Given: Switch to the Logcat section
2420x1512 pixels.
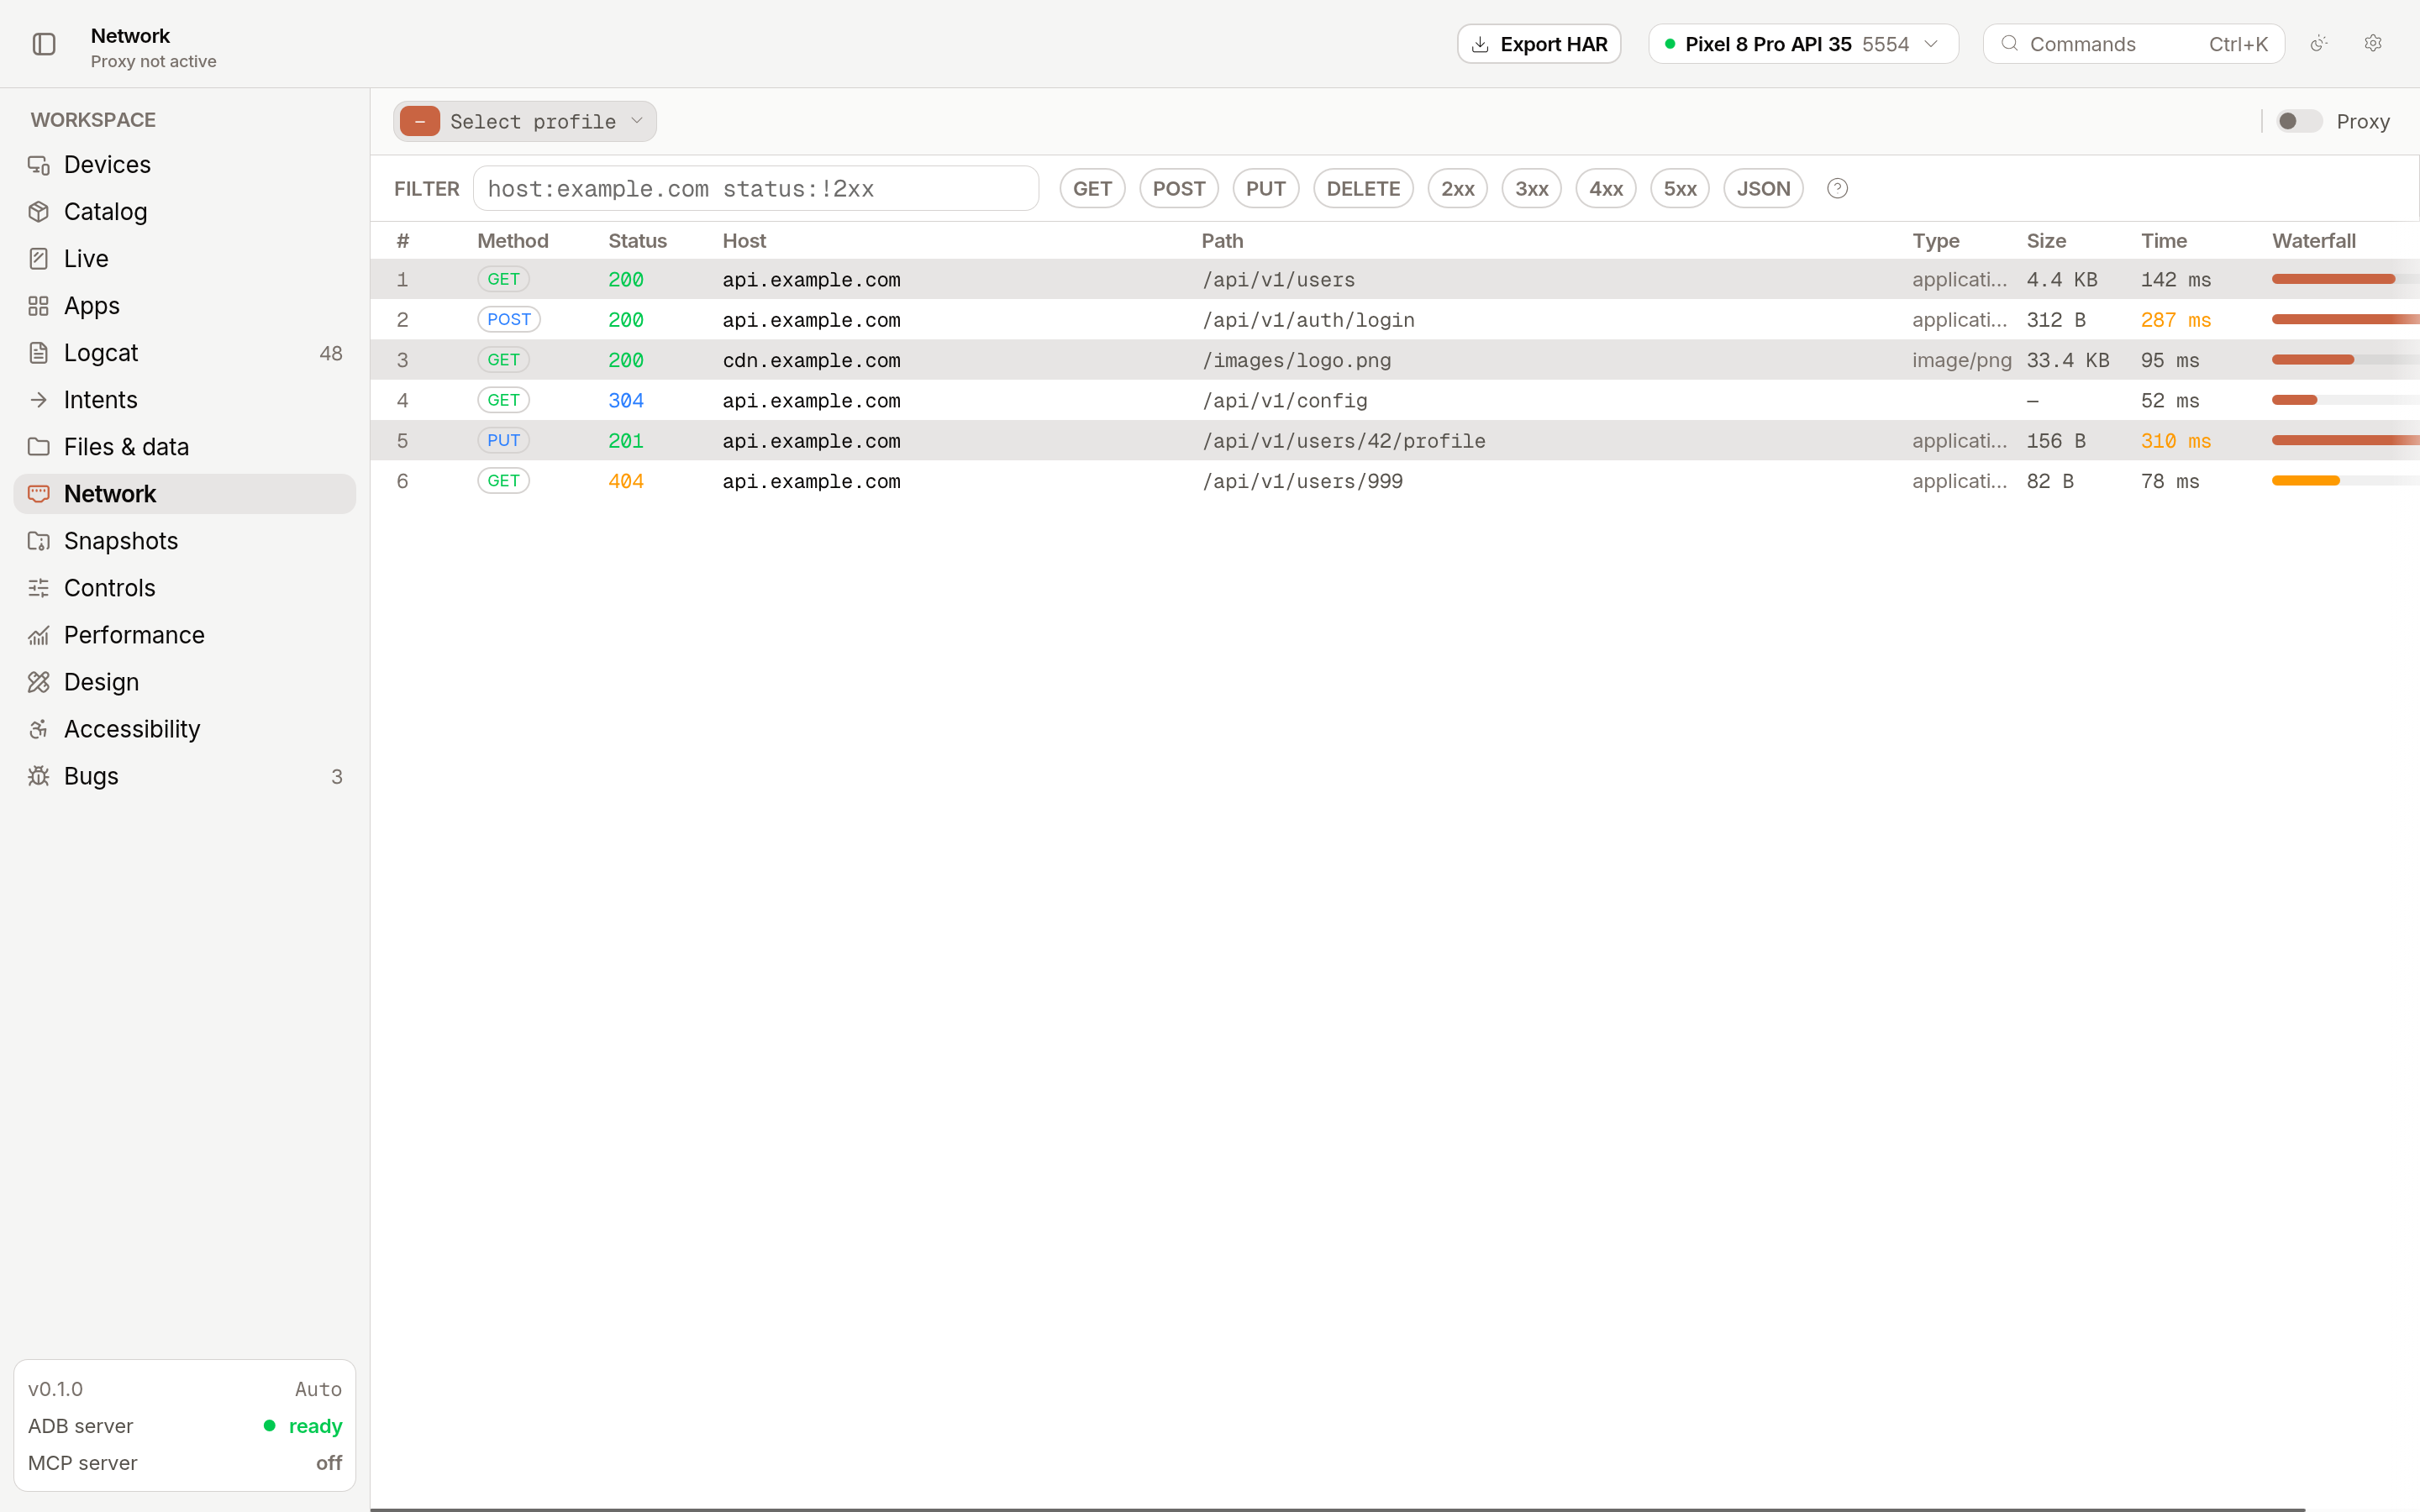Looking at the screenshot, I should [185, 353].
